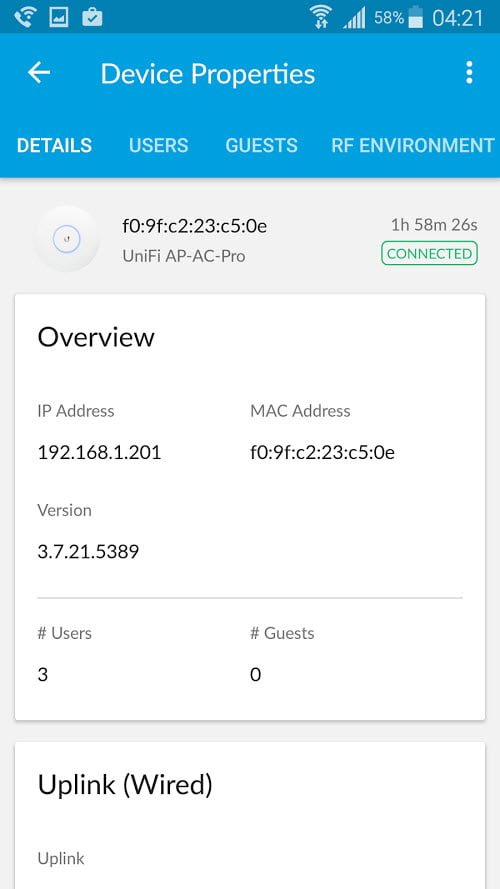Switch to the USERS tab
Viewport: 500px width, 889px height.
(158, 146)
